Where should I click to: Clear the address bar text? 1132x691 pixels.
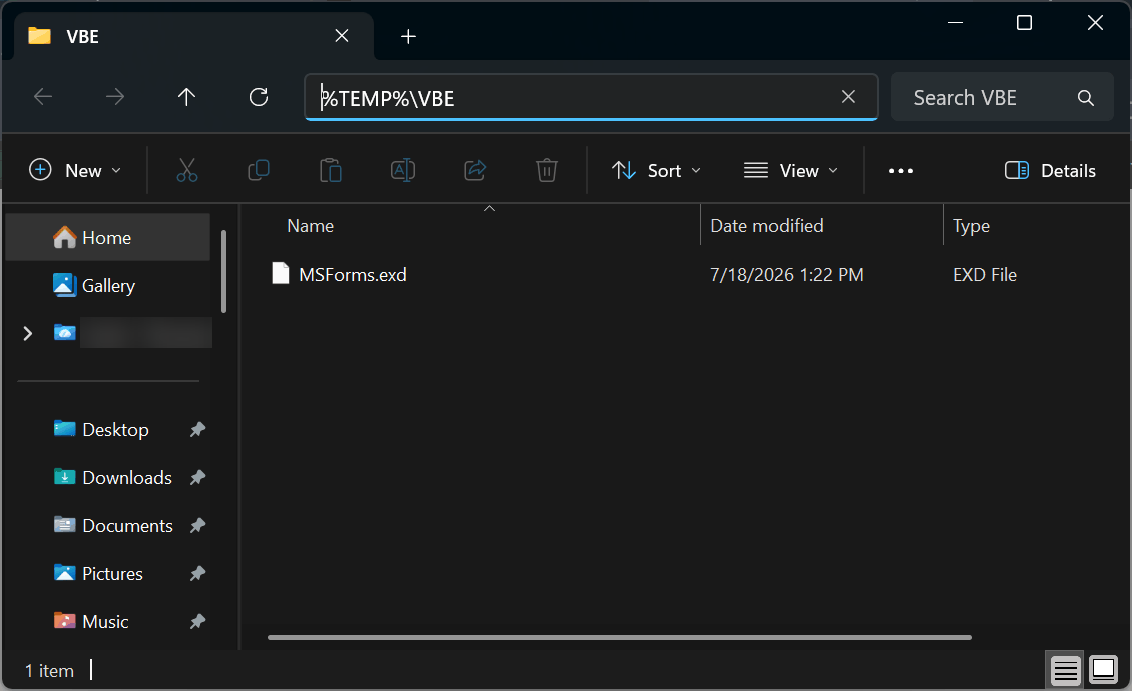click(848, 97)
